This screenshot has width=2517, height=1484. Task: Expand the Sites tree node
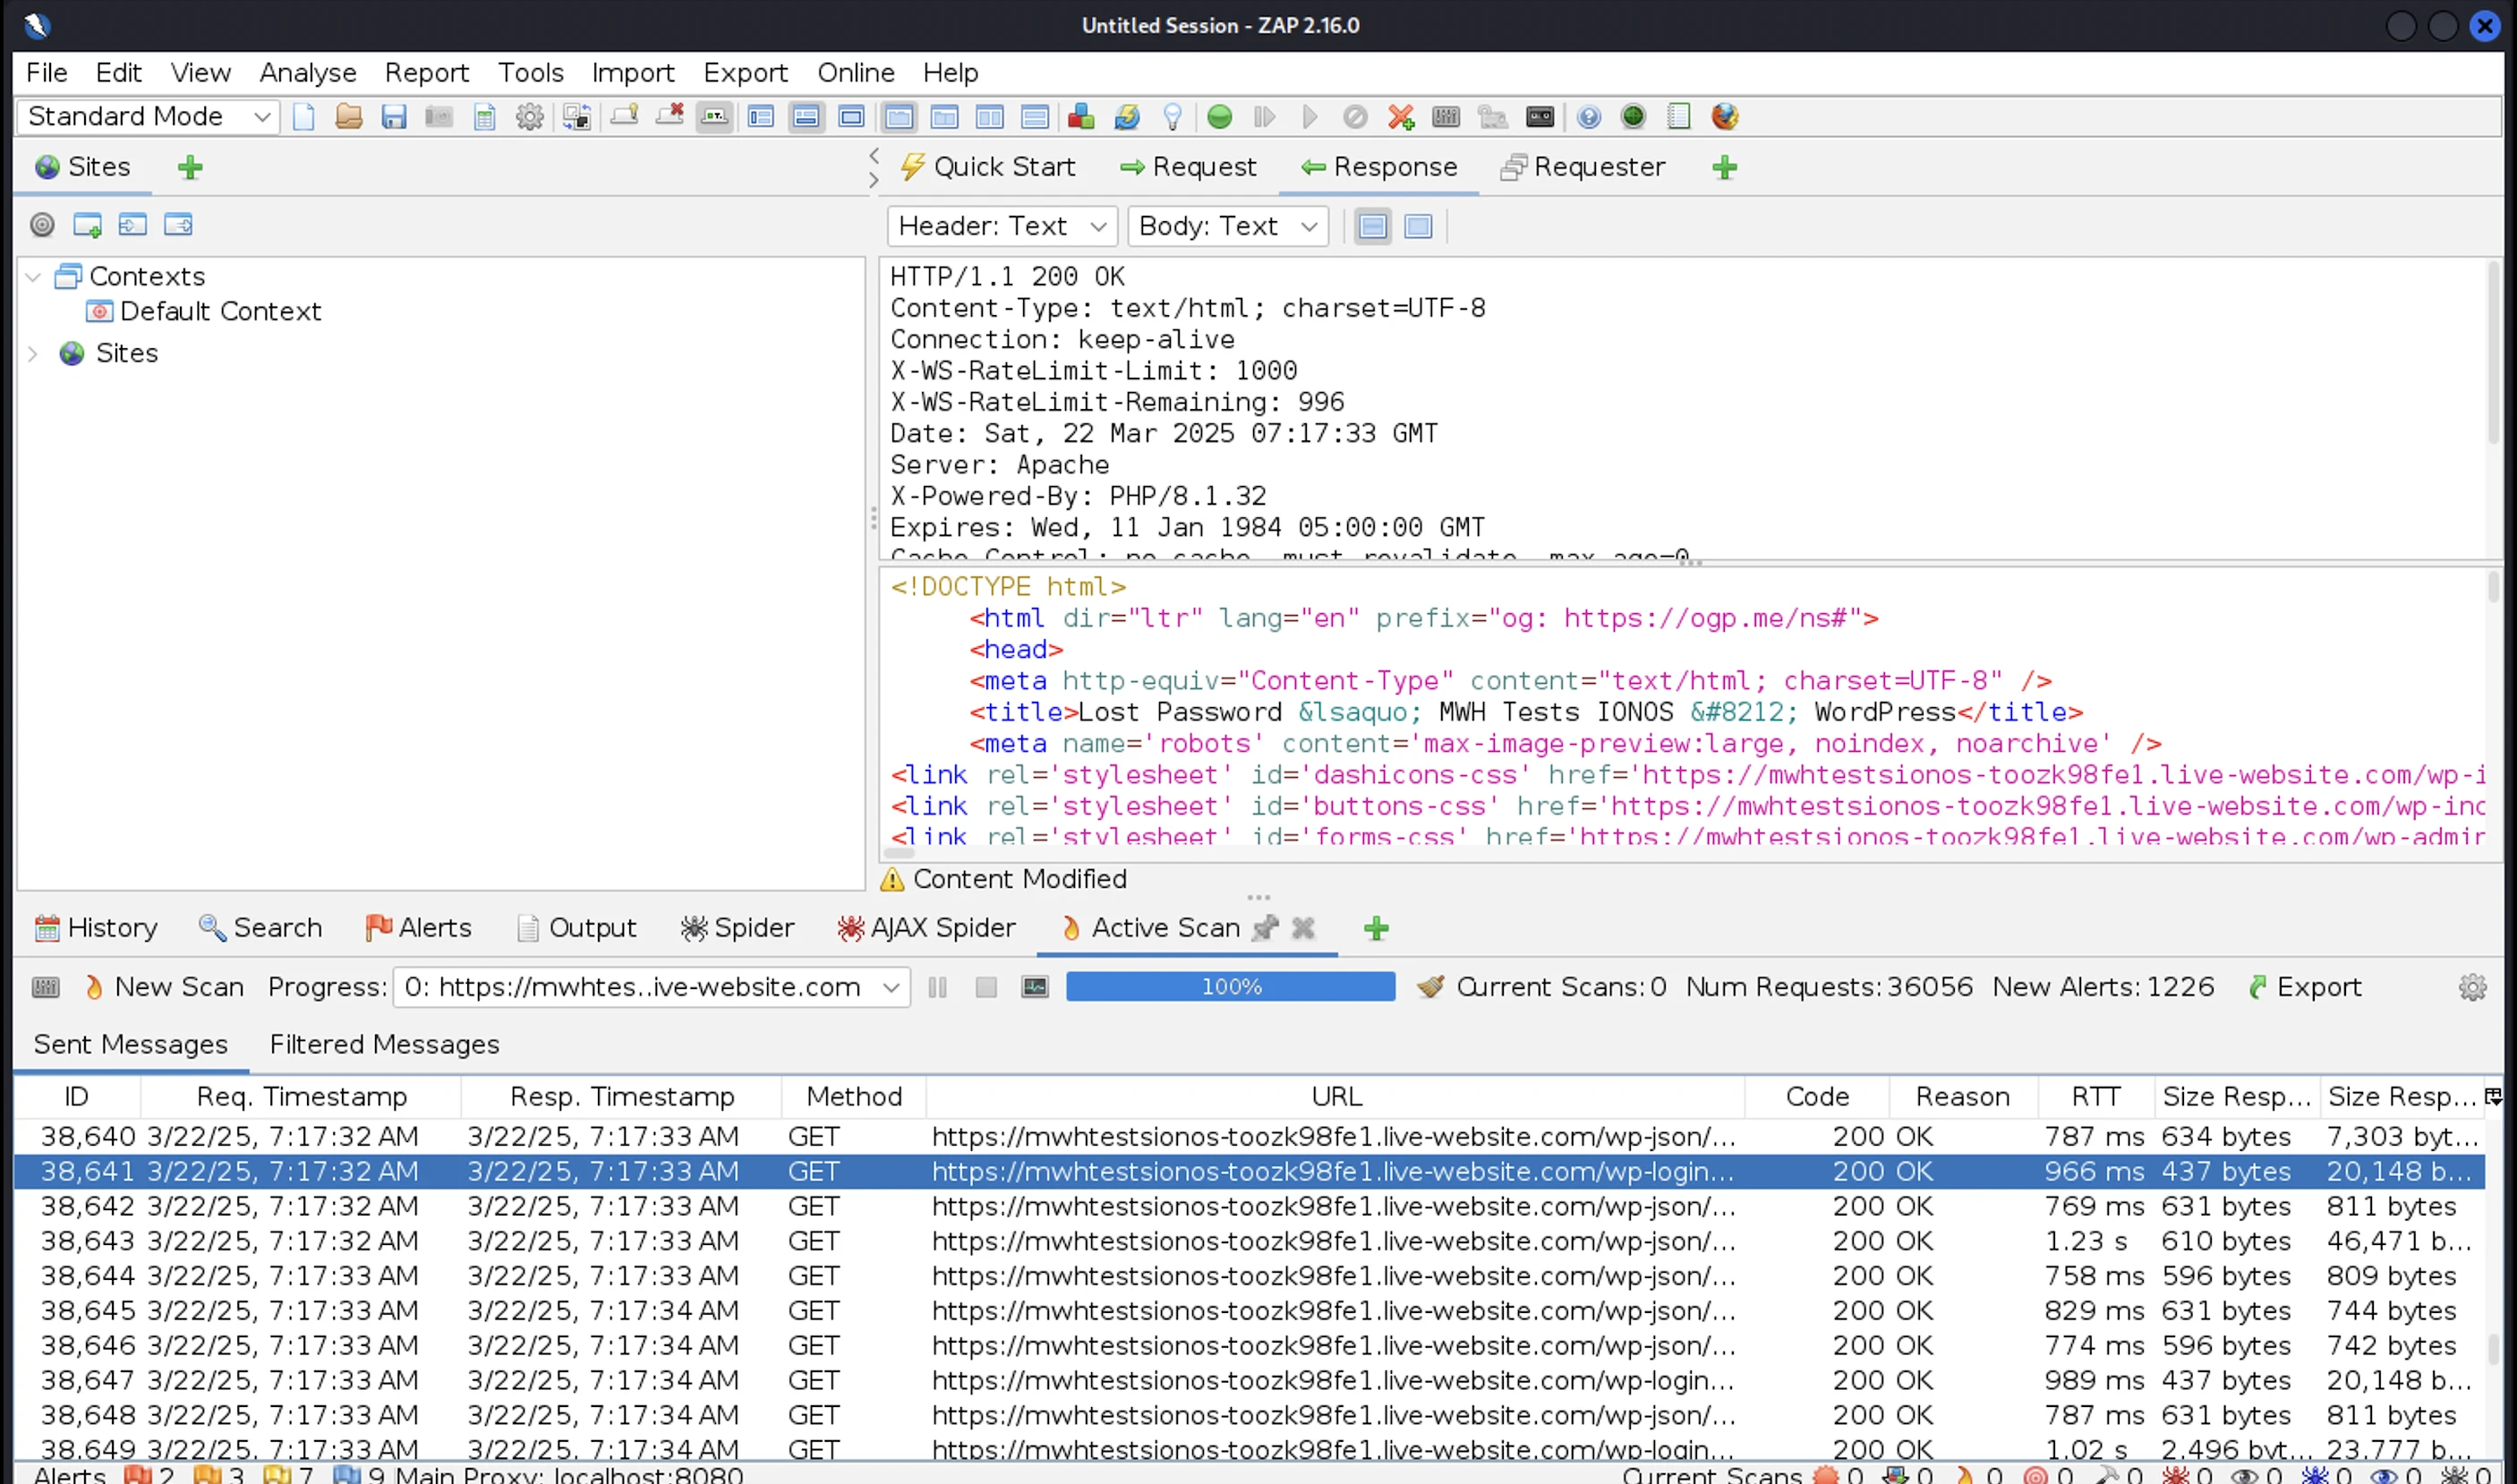(33, 354)
